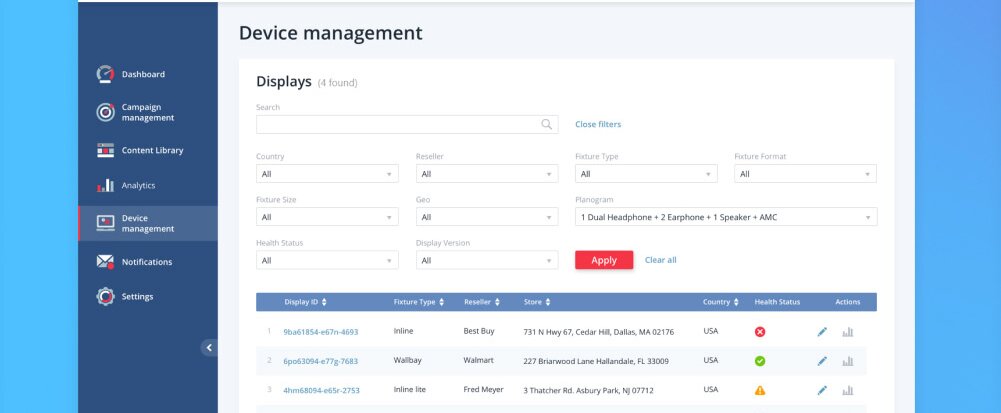Open Campaign management from sidebar
The image size is (1001, 413).
[147, 112]
